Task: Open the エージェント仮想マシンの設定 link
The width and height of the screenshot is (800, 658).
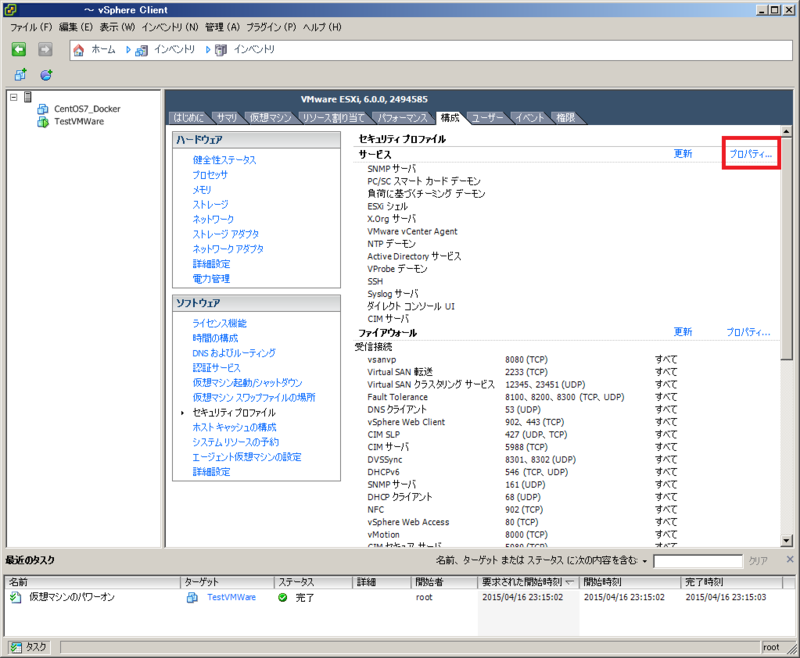Action: [x=247, y=457]
